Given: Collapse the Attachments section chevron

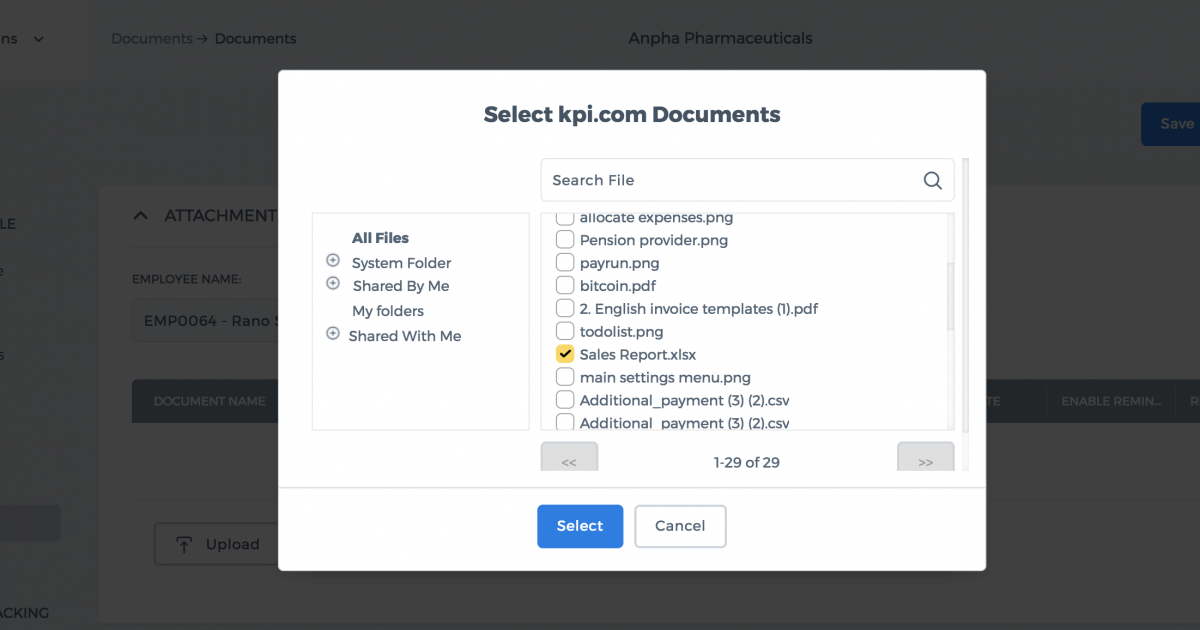Looking at the screenshot, I should (141, 215).
